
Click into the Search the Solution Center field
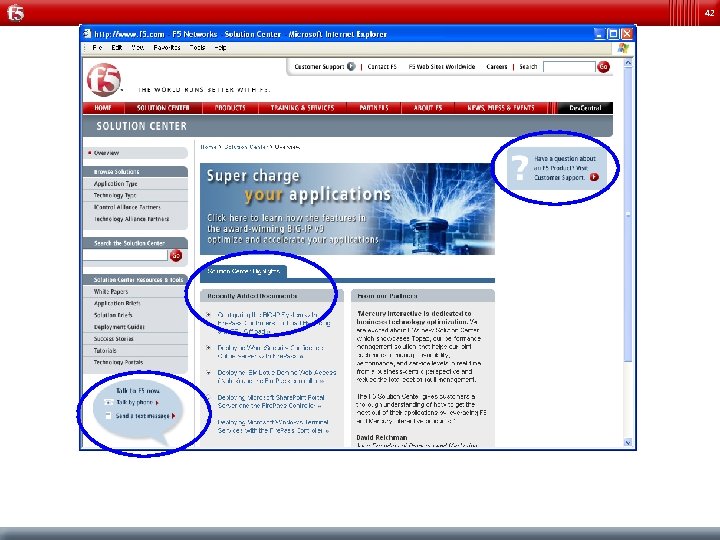pyautogui.click(x=125, y=255)
